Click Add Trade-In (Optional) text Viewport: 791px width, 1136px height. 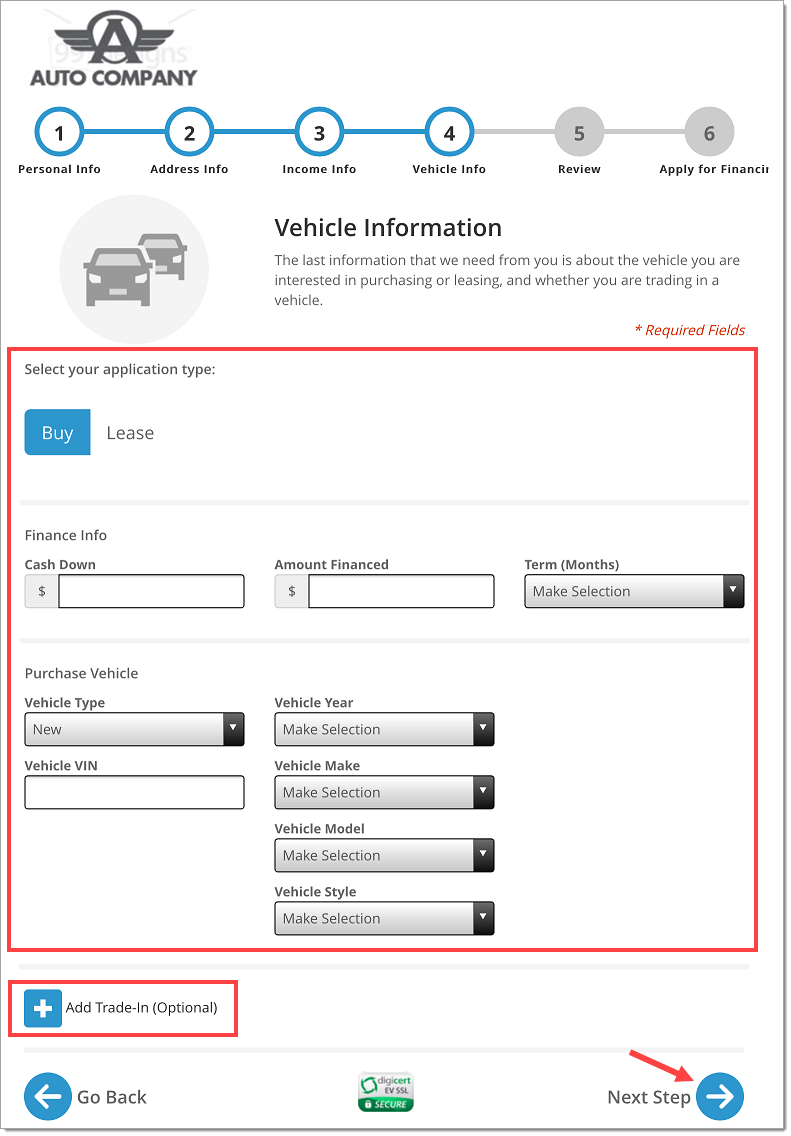(141, 1008)
